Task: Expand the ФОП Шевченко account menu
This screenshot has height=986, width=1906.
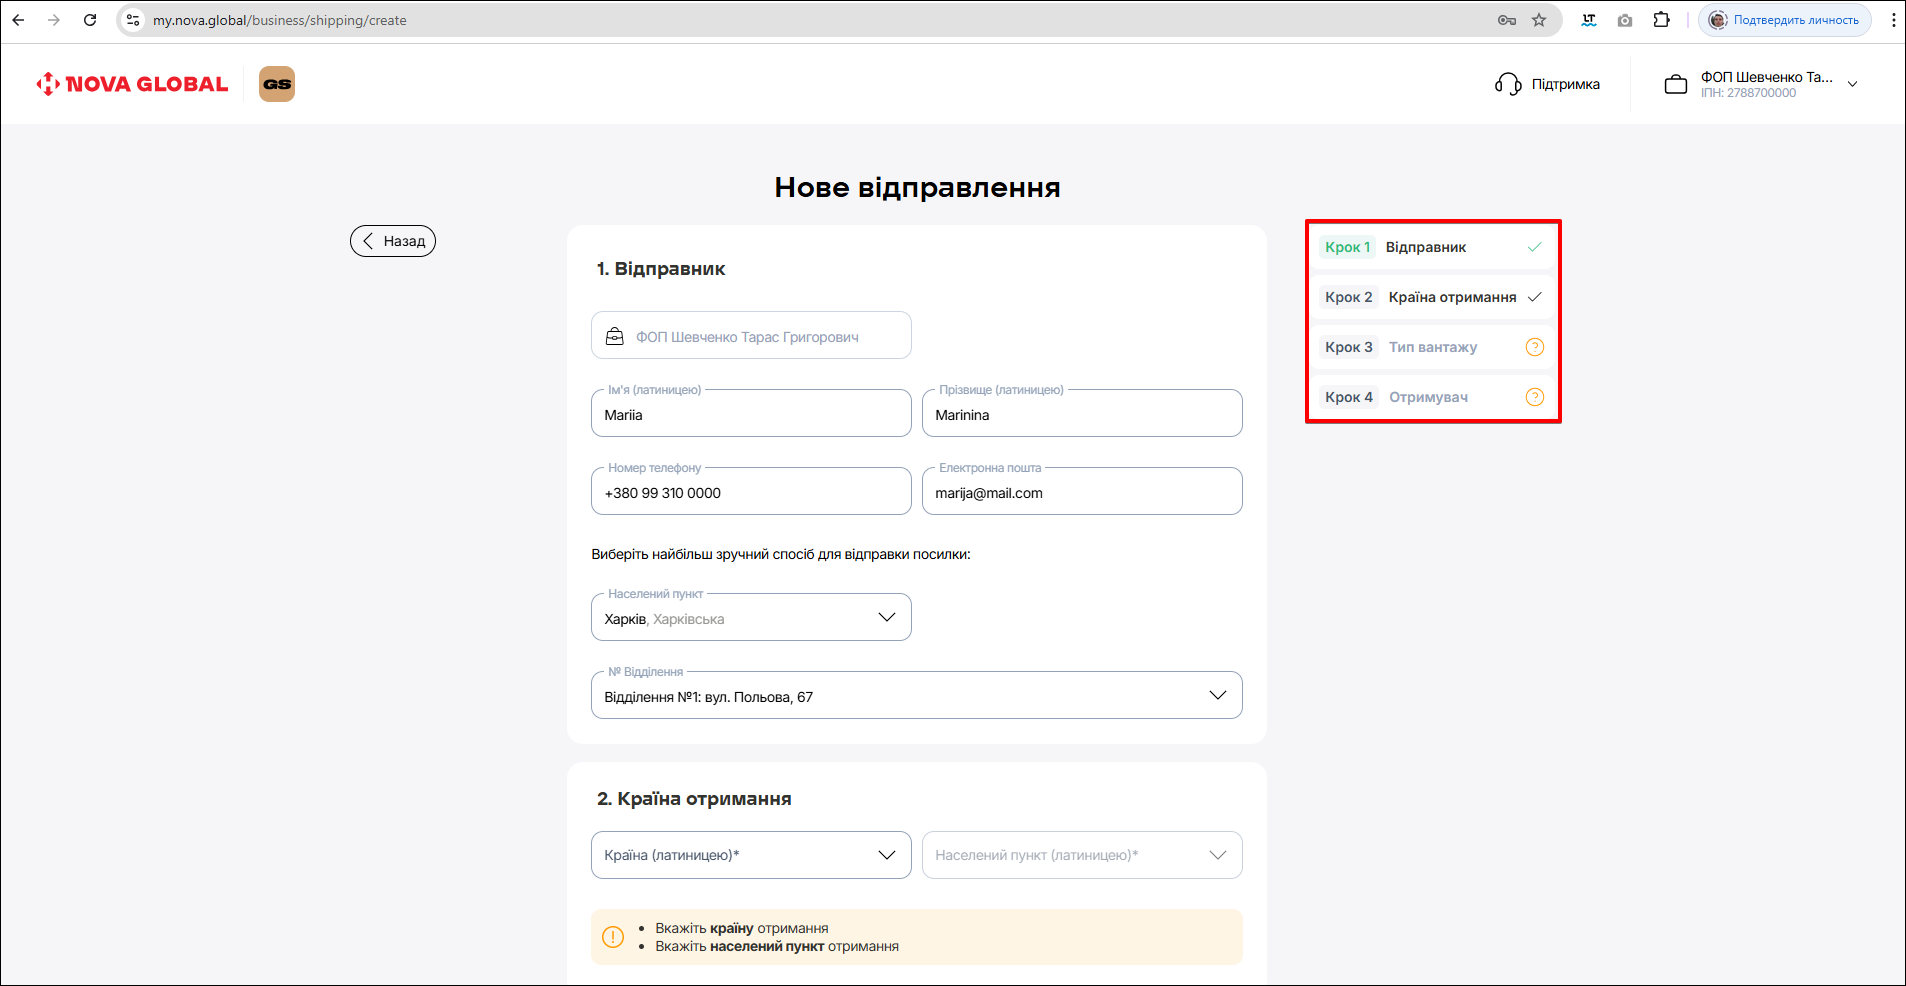Action: 1852,85
